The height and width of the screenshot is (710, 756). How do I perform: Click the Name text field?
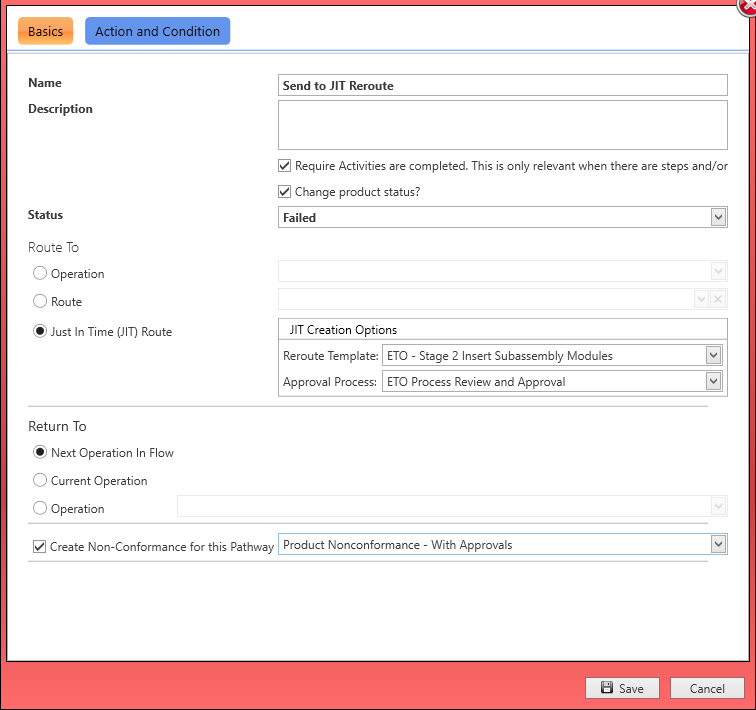coord(502,86)
